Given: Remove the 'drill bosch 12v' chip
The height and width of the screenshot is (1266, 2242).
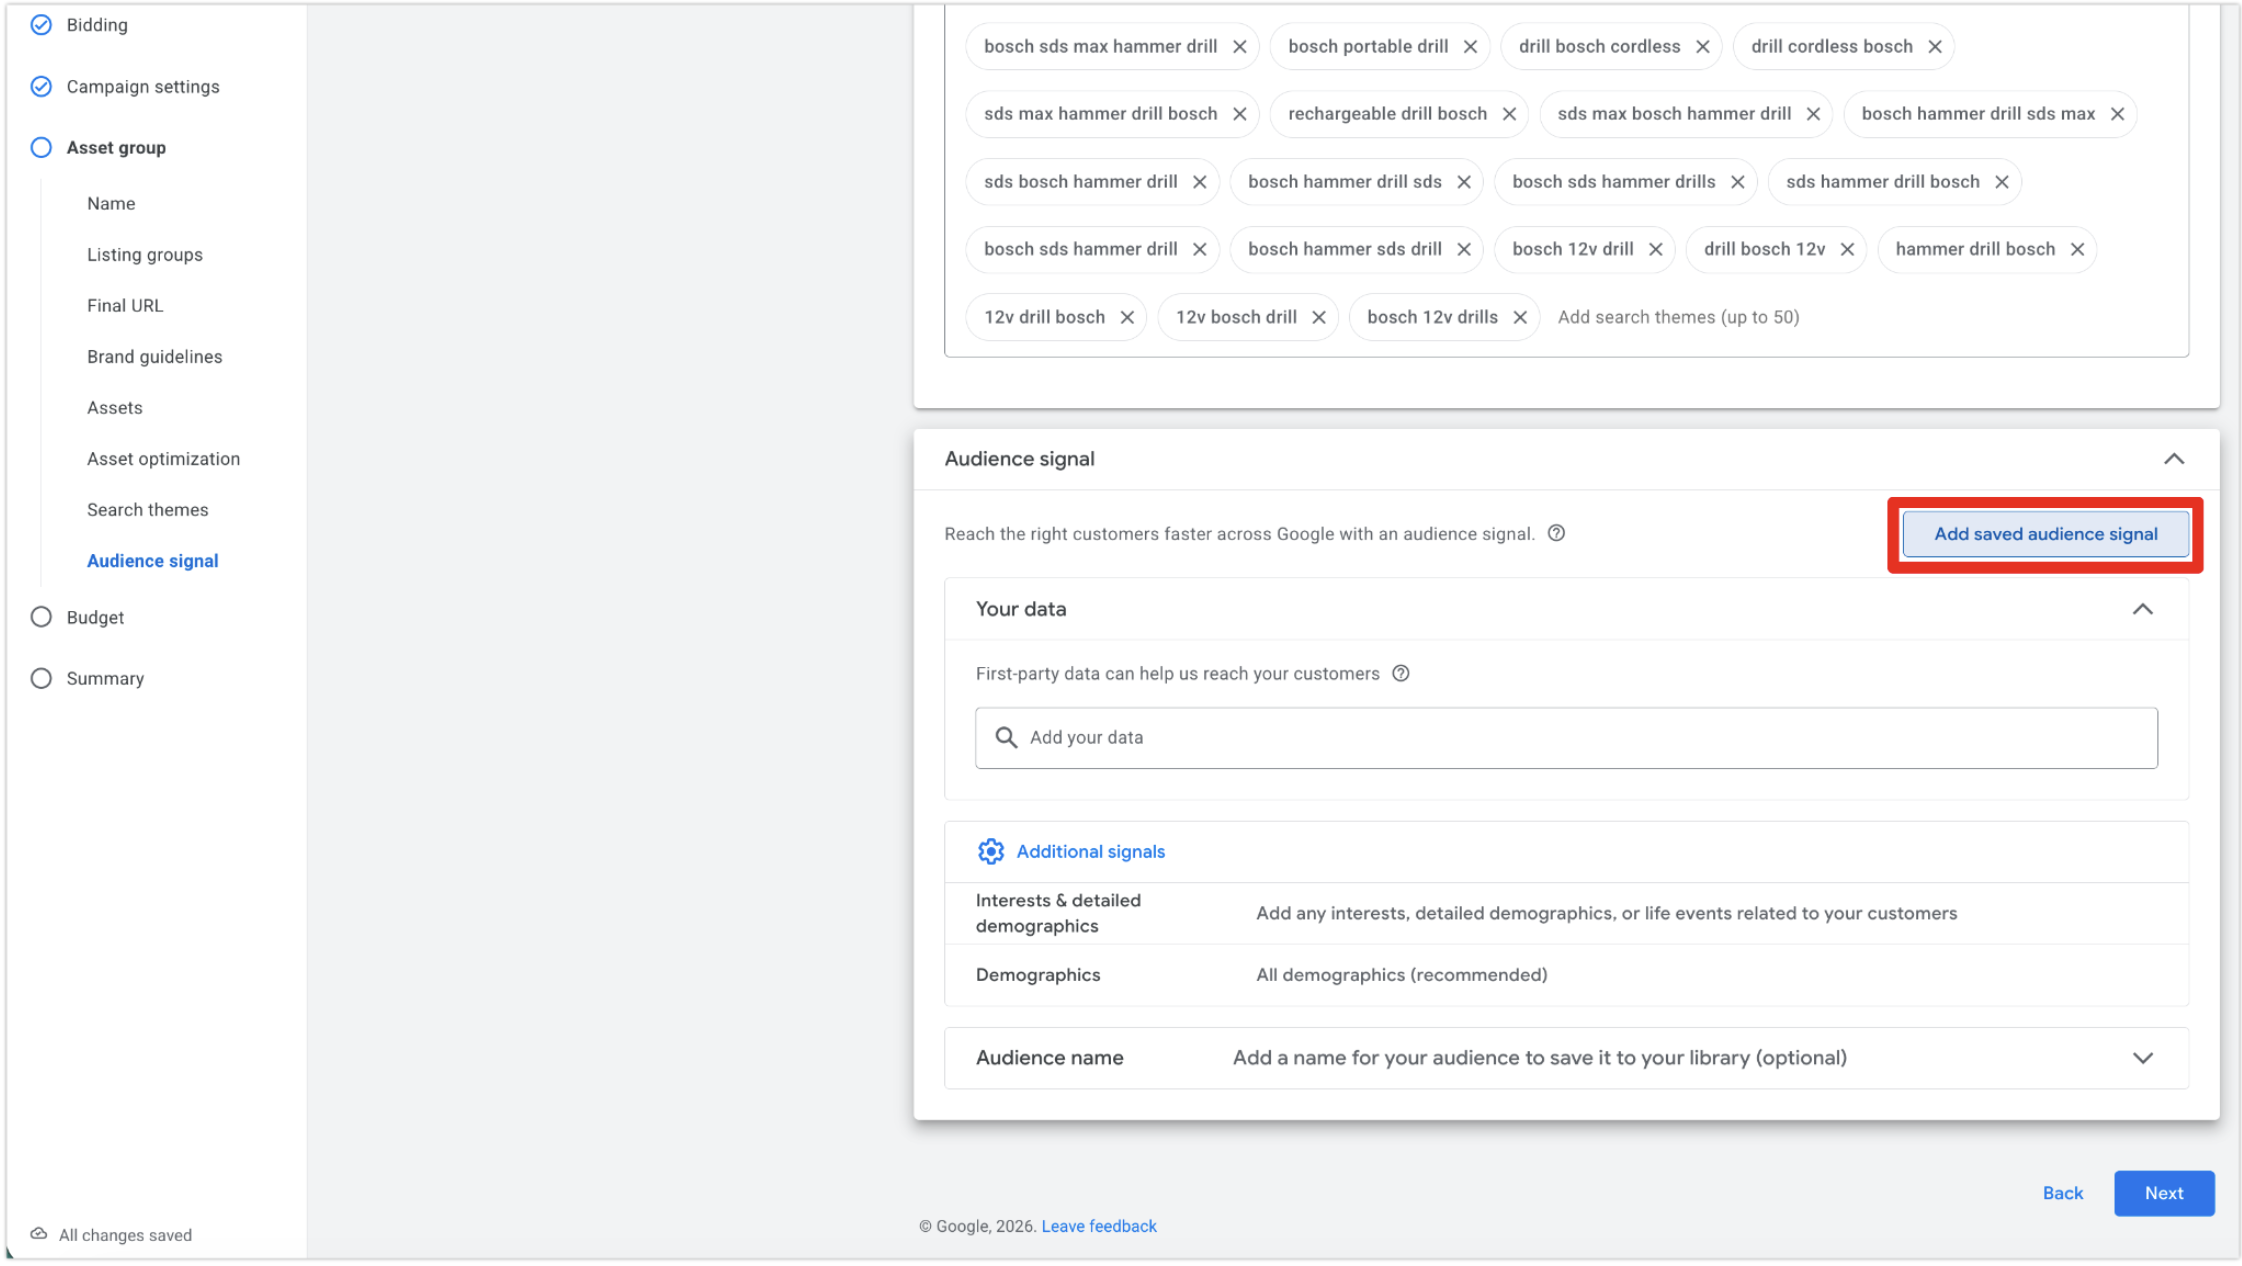Looking at the screenshot, I should click(1847, 249).
